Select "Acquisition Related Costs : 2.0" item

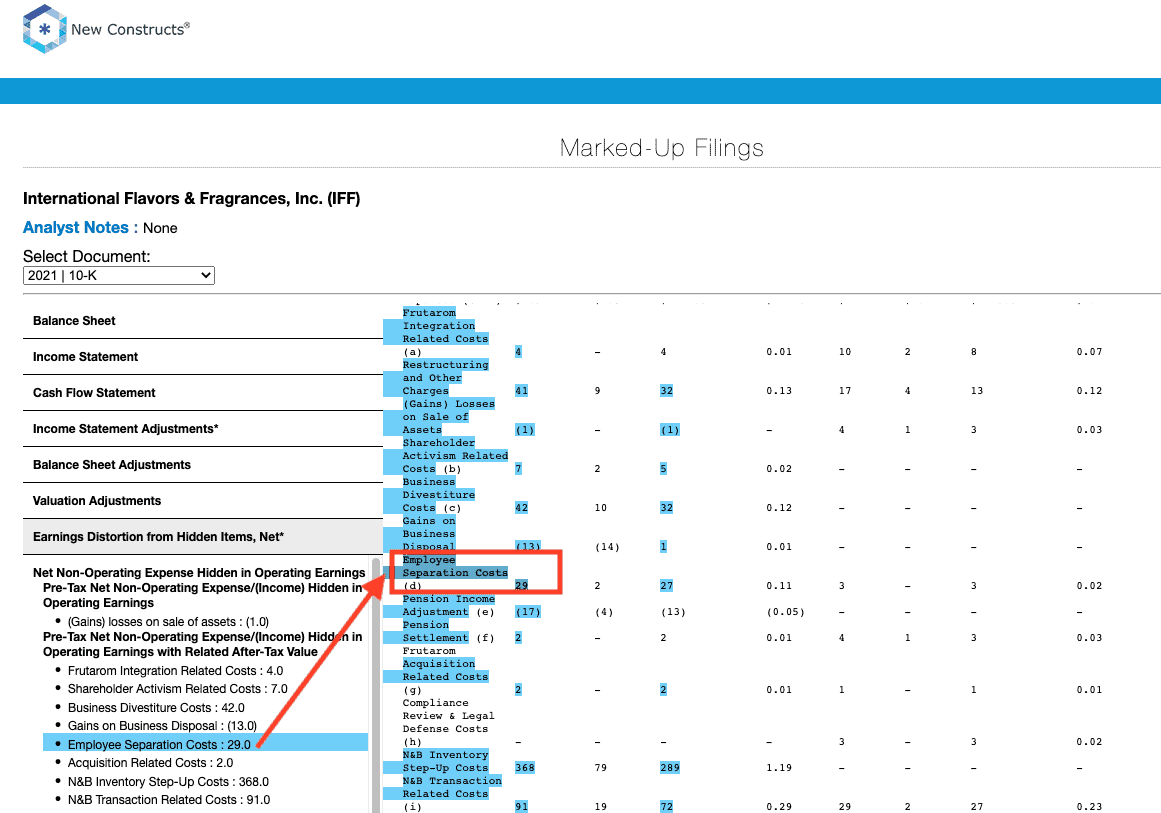coord(150,763)
